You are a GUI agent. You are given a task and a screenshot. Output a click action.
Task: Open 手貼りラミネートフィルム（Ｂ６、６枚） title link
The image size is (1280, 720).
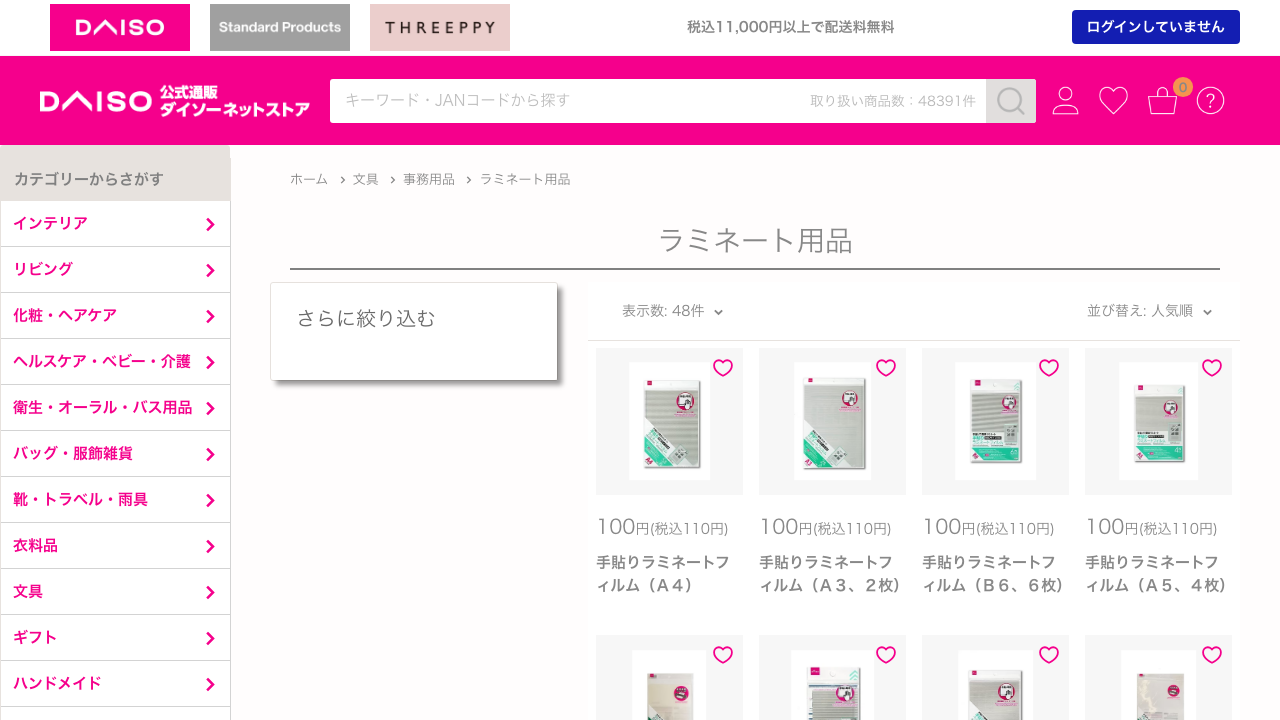point(994,574)
